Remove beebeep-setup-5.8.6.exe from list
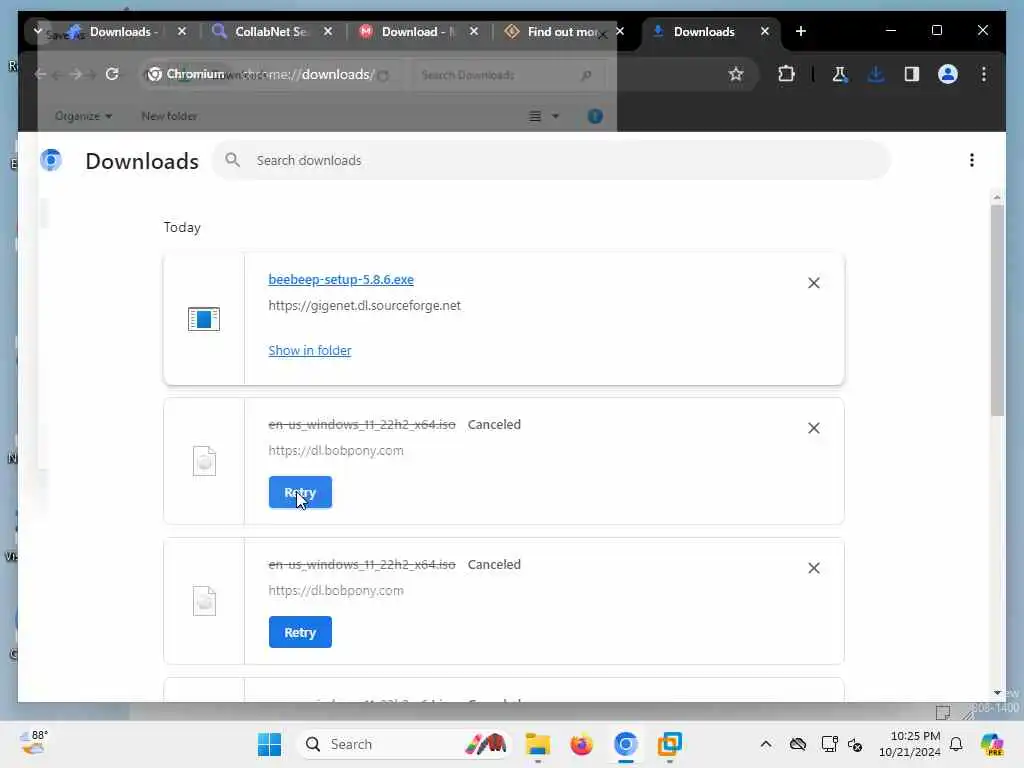 814,283
